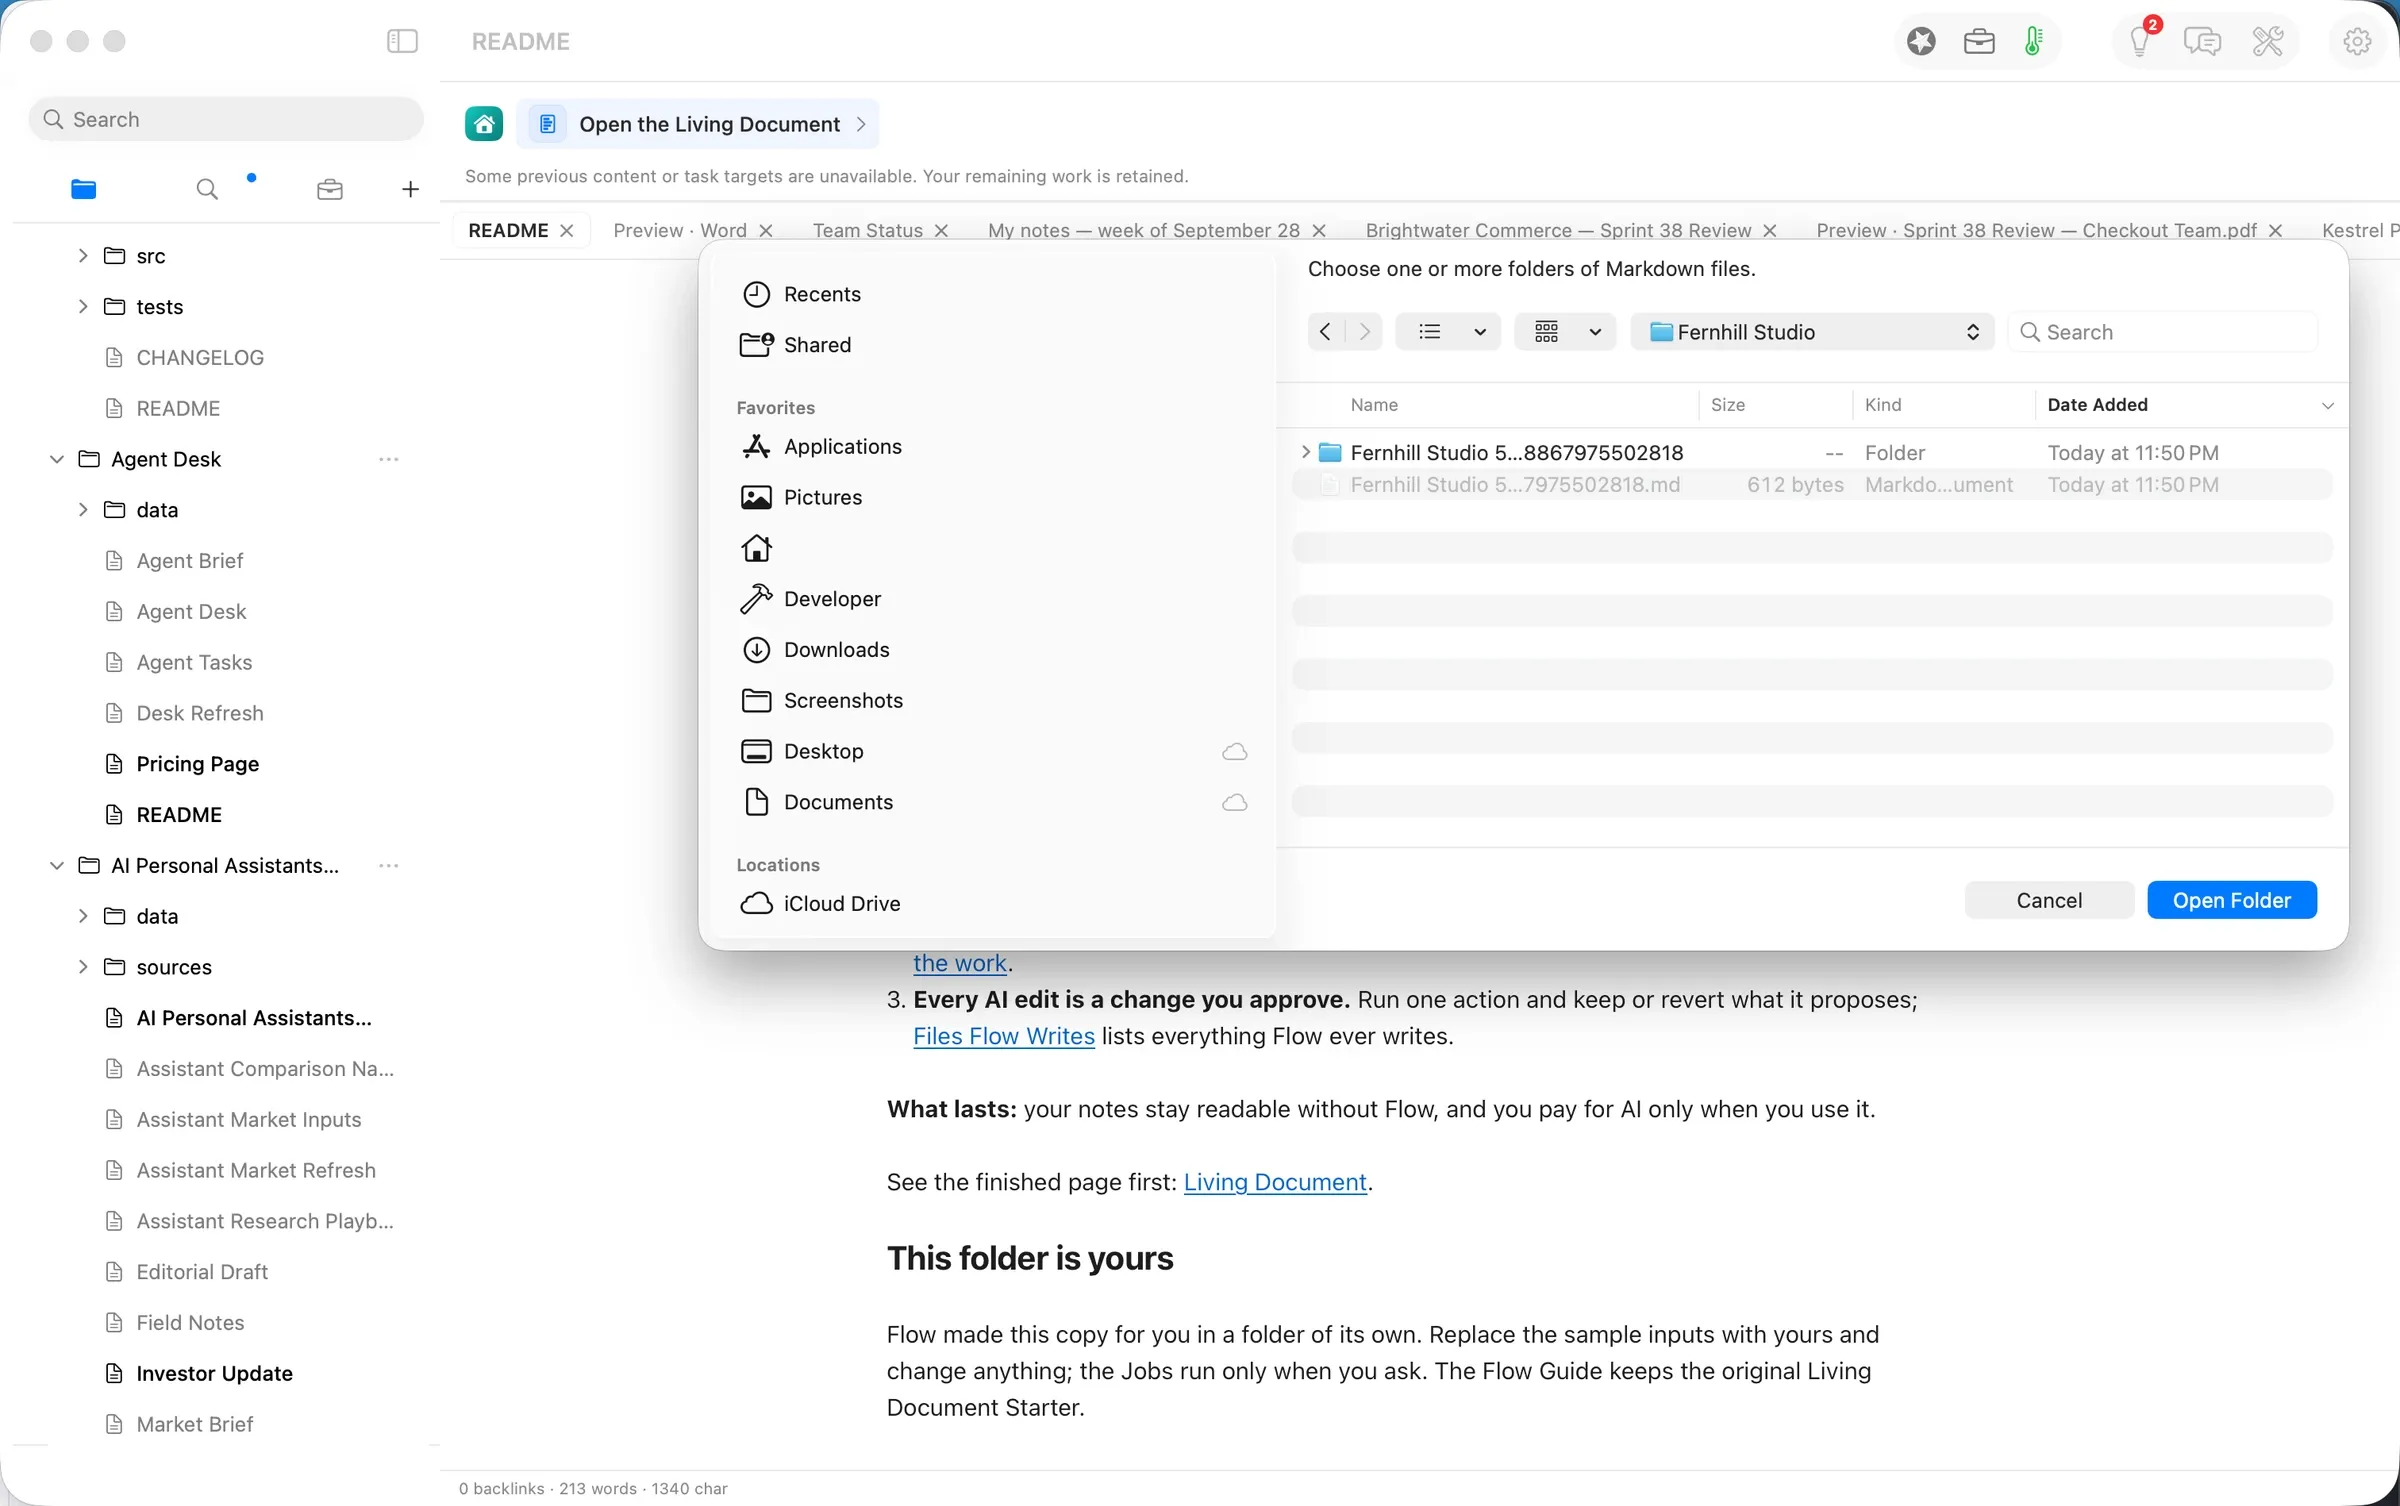The image size is (2400, 1506).
Task: Open the tools wrench icon
Action: click(x=2267, y=41)
